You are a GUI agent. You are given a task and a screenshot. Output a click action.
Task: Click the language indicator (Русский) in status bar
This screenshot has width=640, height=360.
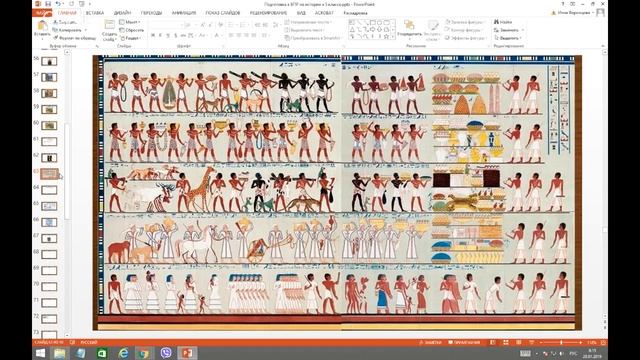[x=89, y=342]
